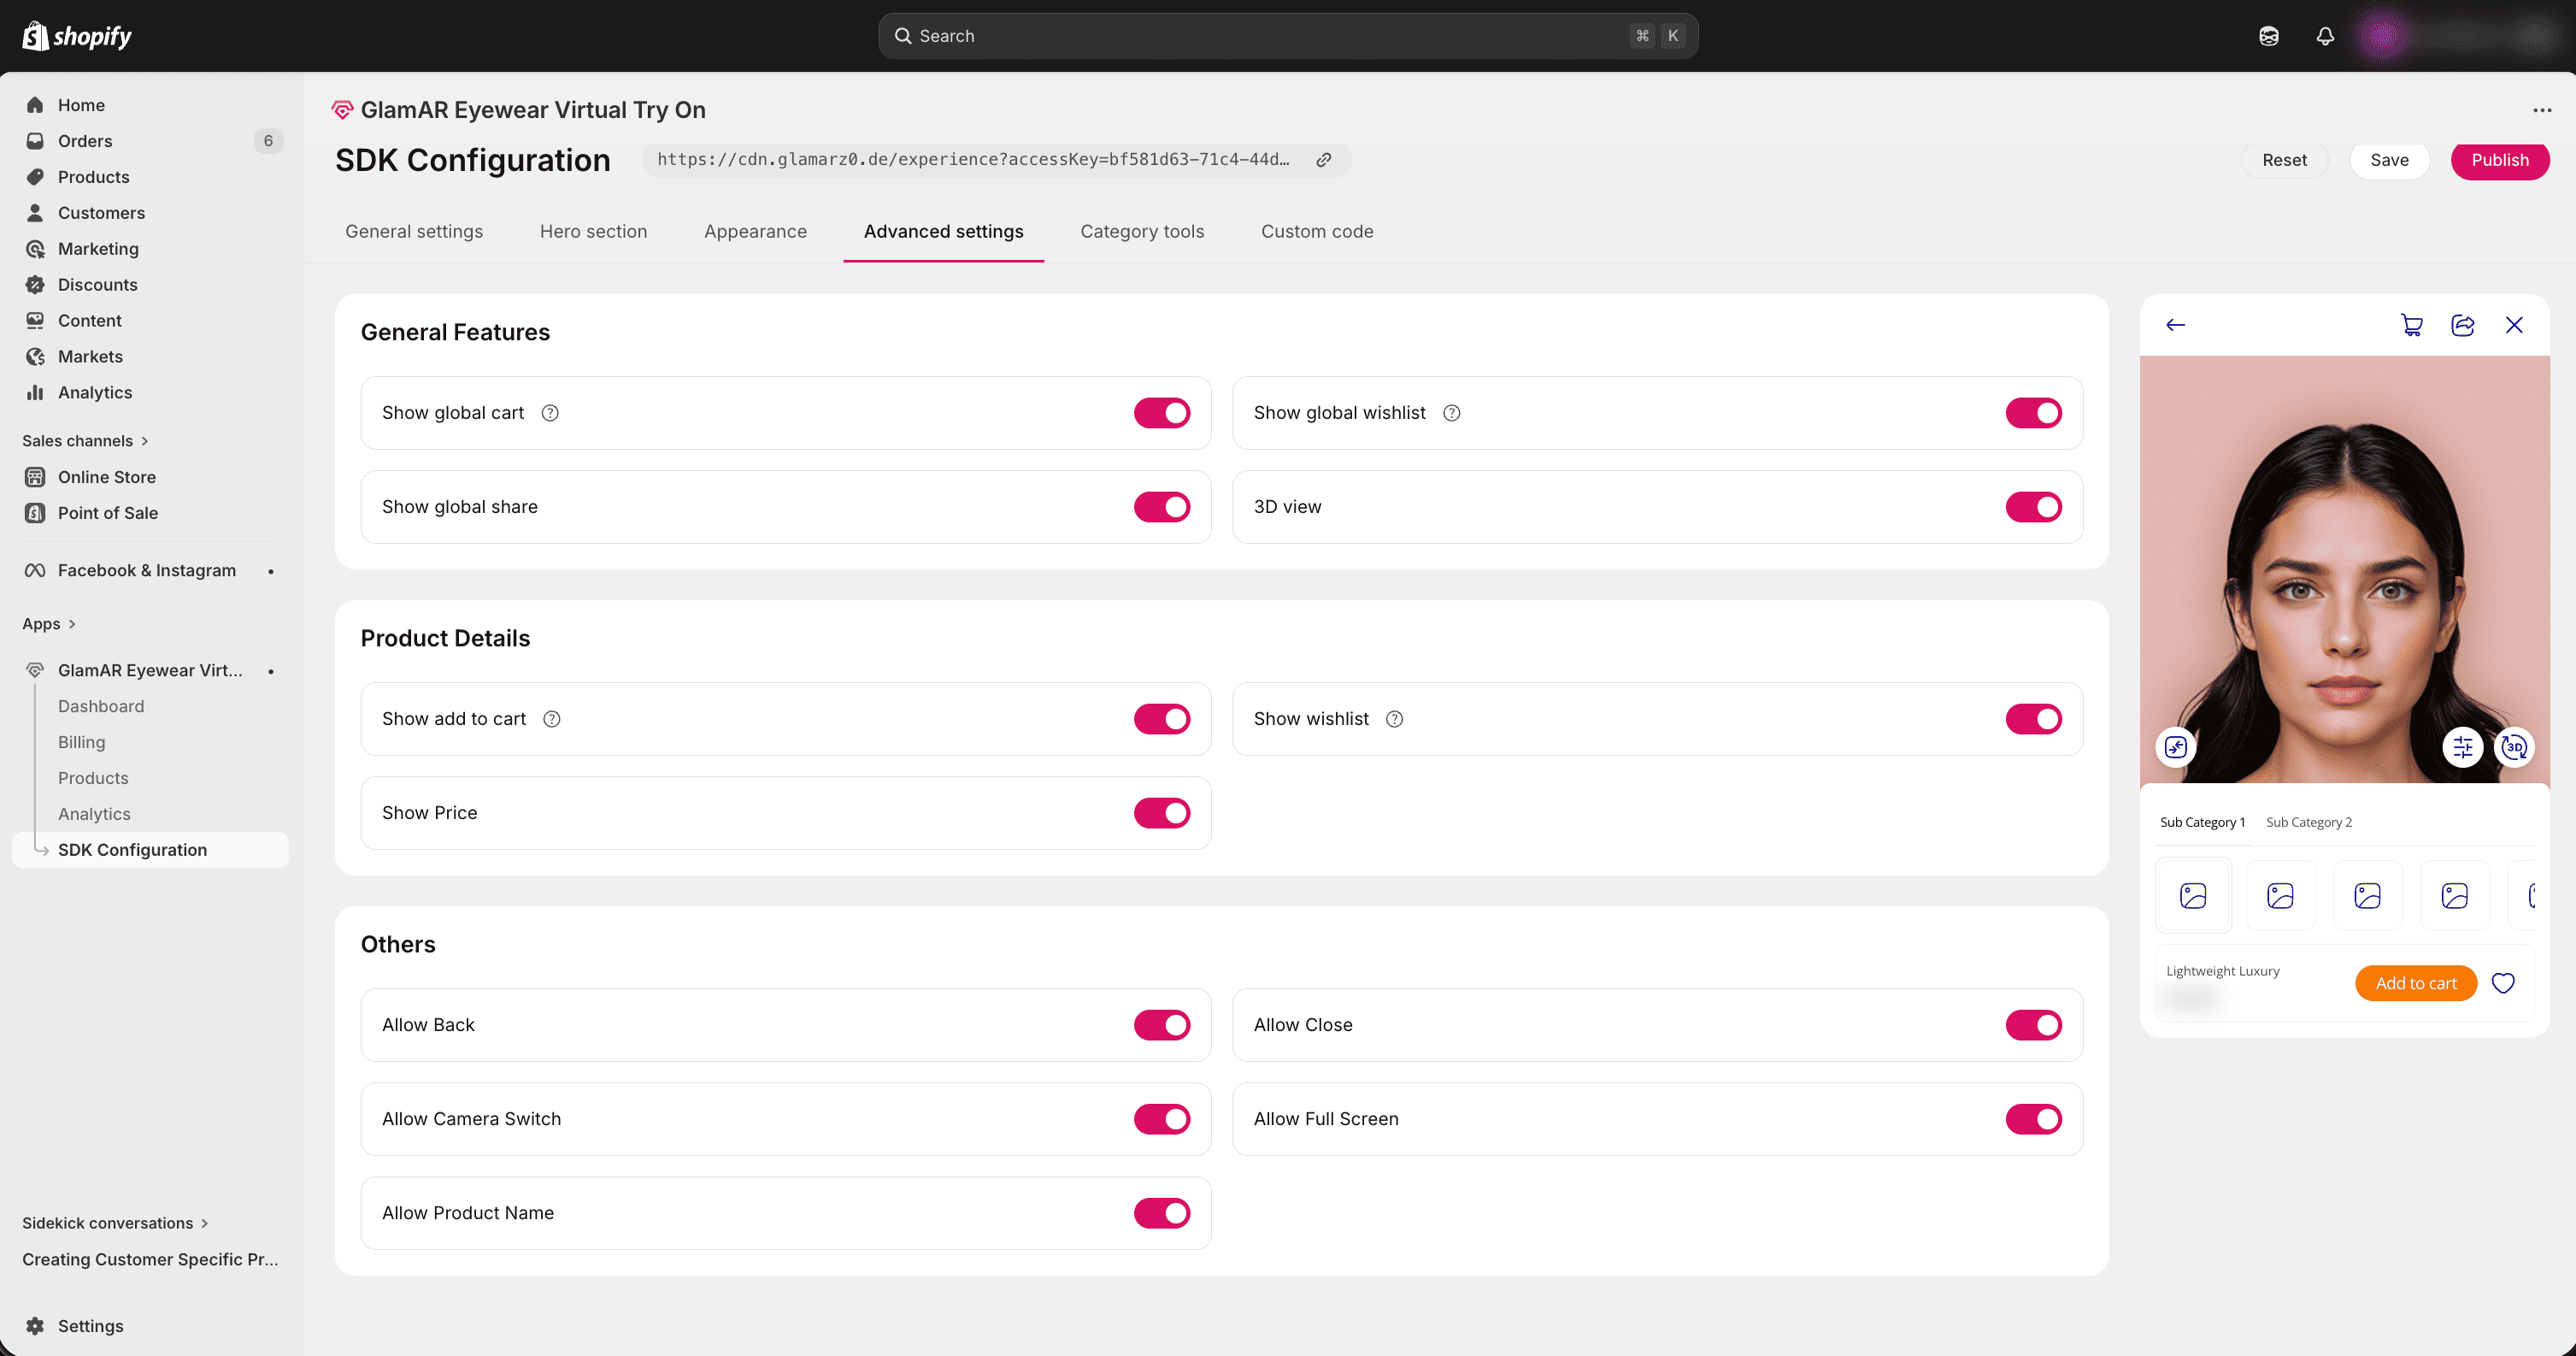Turn off the Show Price toggle
Screen dimensions: 2576x1356
point(1161,813)
